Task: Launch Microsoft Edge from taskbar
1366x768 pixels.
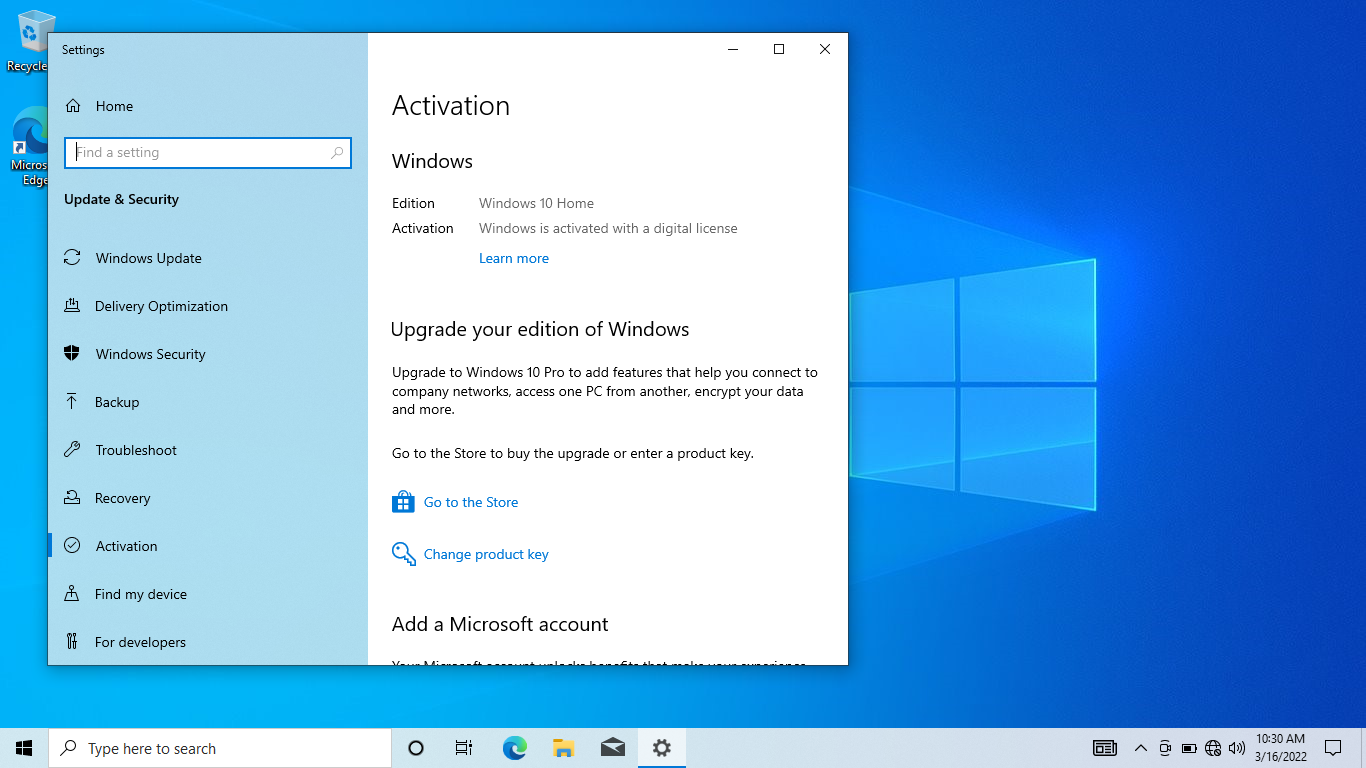Action: pyautogui.click(x=514, y=748)
